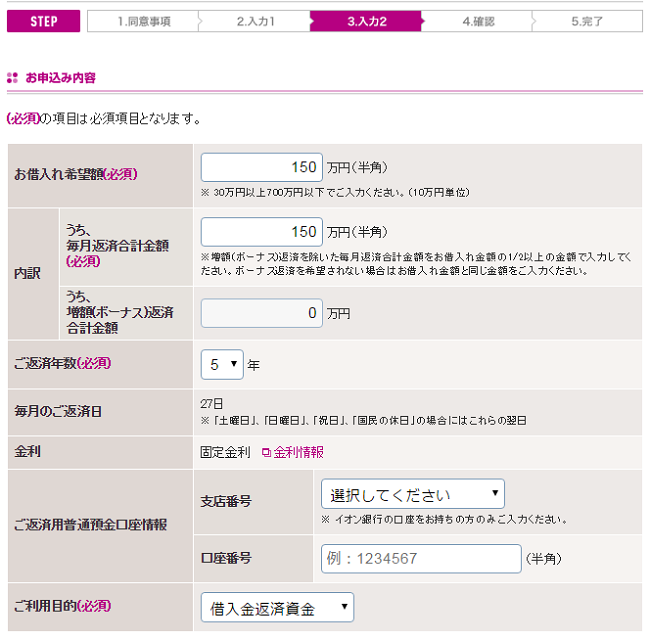Select step 4.確認 in progress bar
Screen dimensions: 650x640
(478, 21)
